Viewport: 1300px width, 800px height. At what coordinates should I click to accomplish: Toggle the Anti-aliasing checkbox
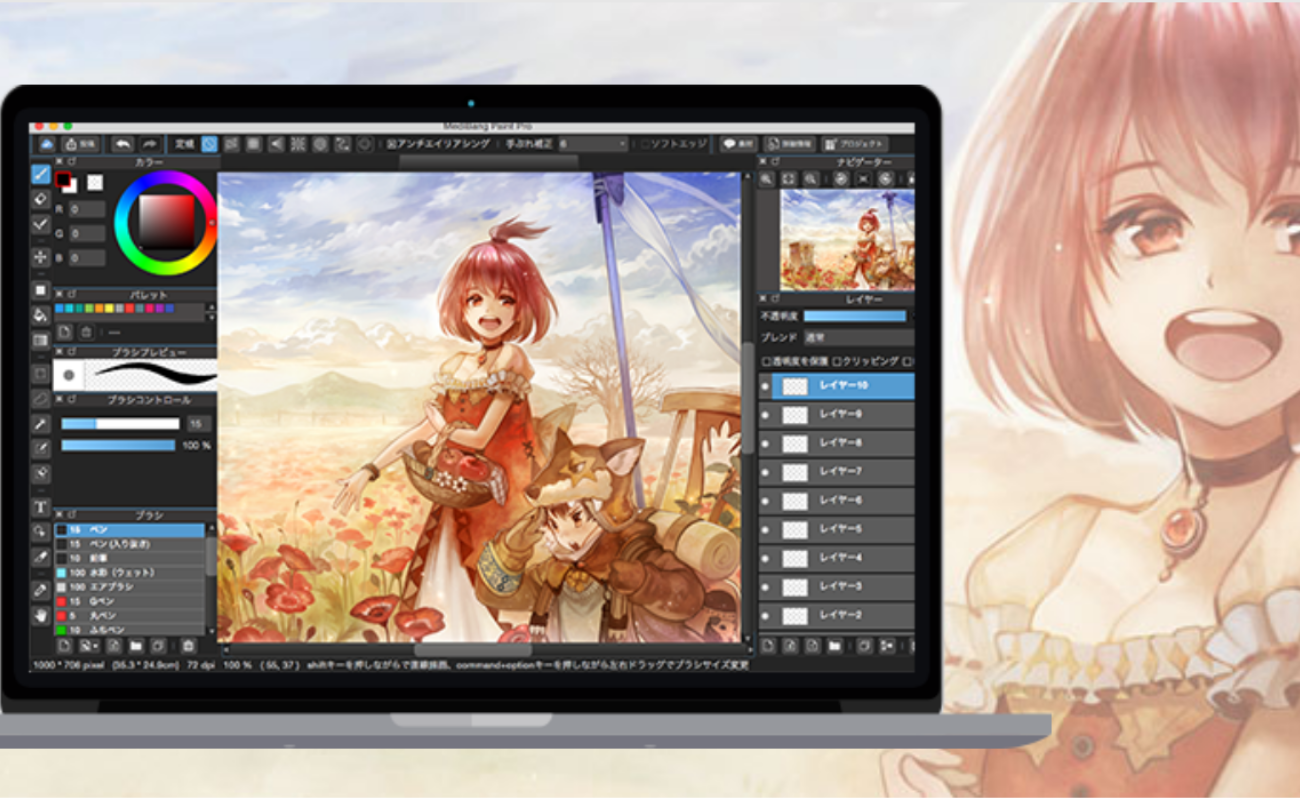tap(392, 144)
